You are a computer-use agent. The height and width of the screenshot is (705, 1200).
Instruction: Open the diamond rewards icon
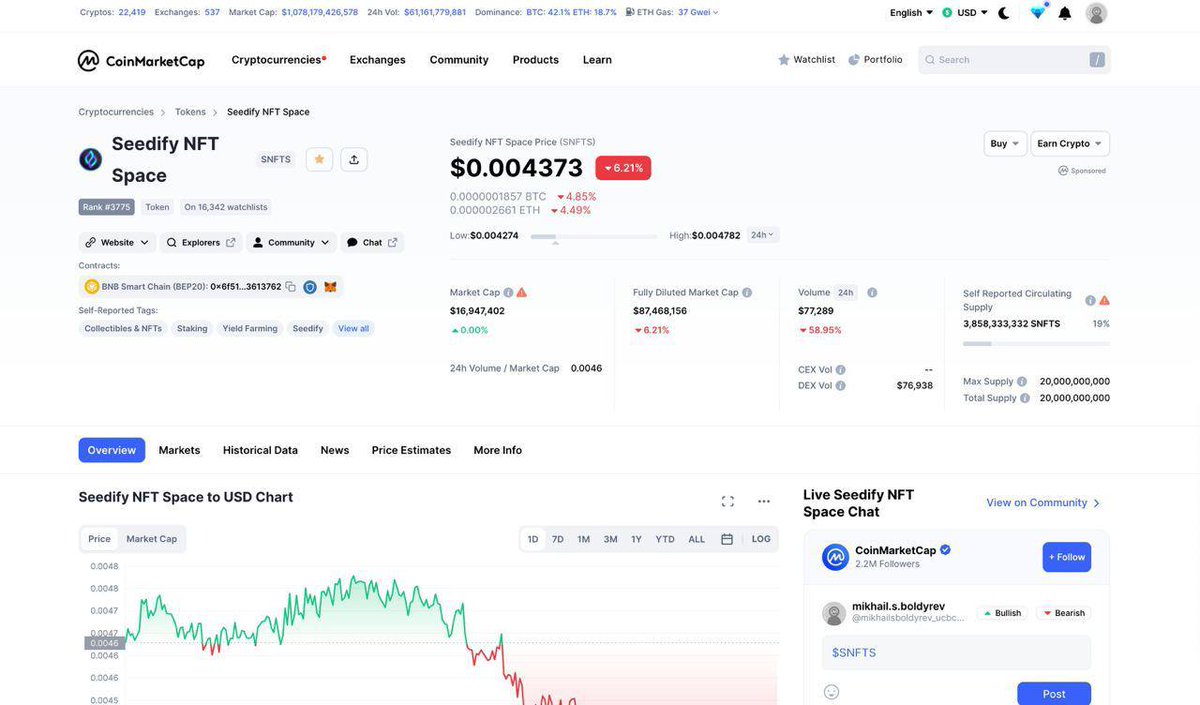[x=1038, y=12]
